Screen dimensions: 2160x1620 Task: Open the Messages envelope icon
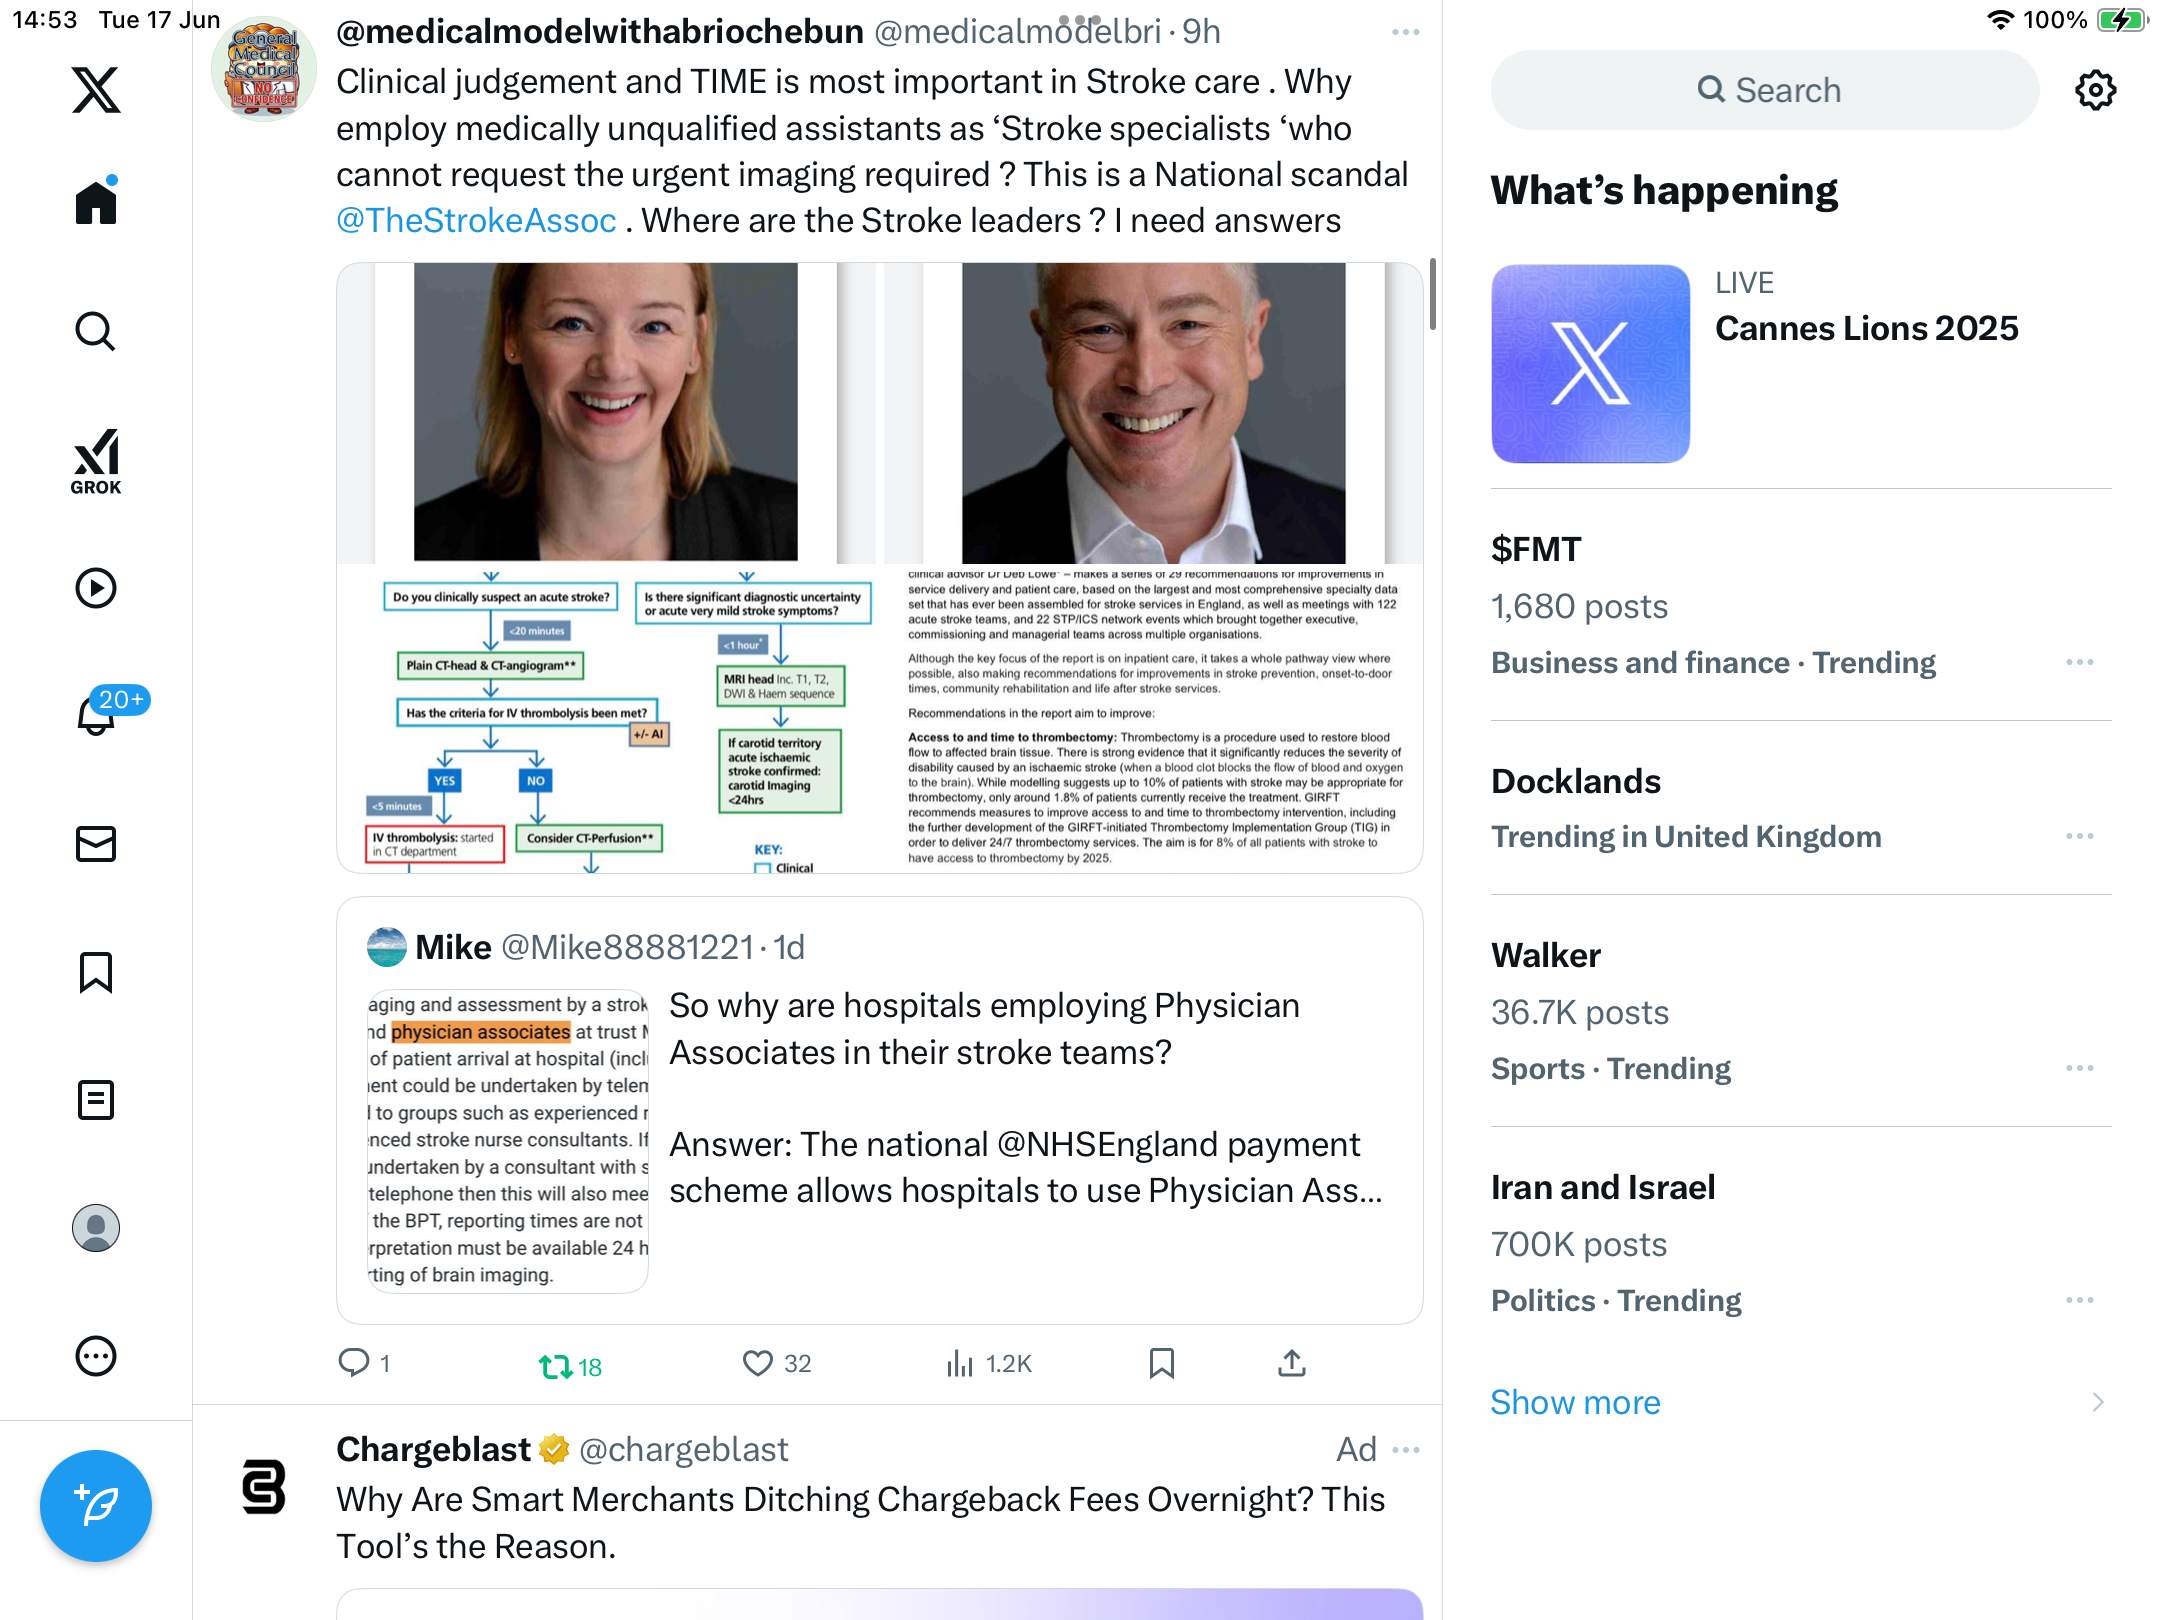[x=96, y=844]
